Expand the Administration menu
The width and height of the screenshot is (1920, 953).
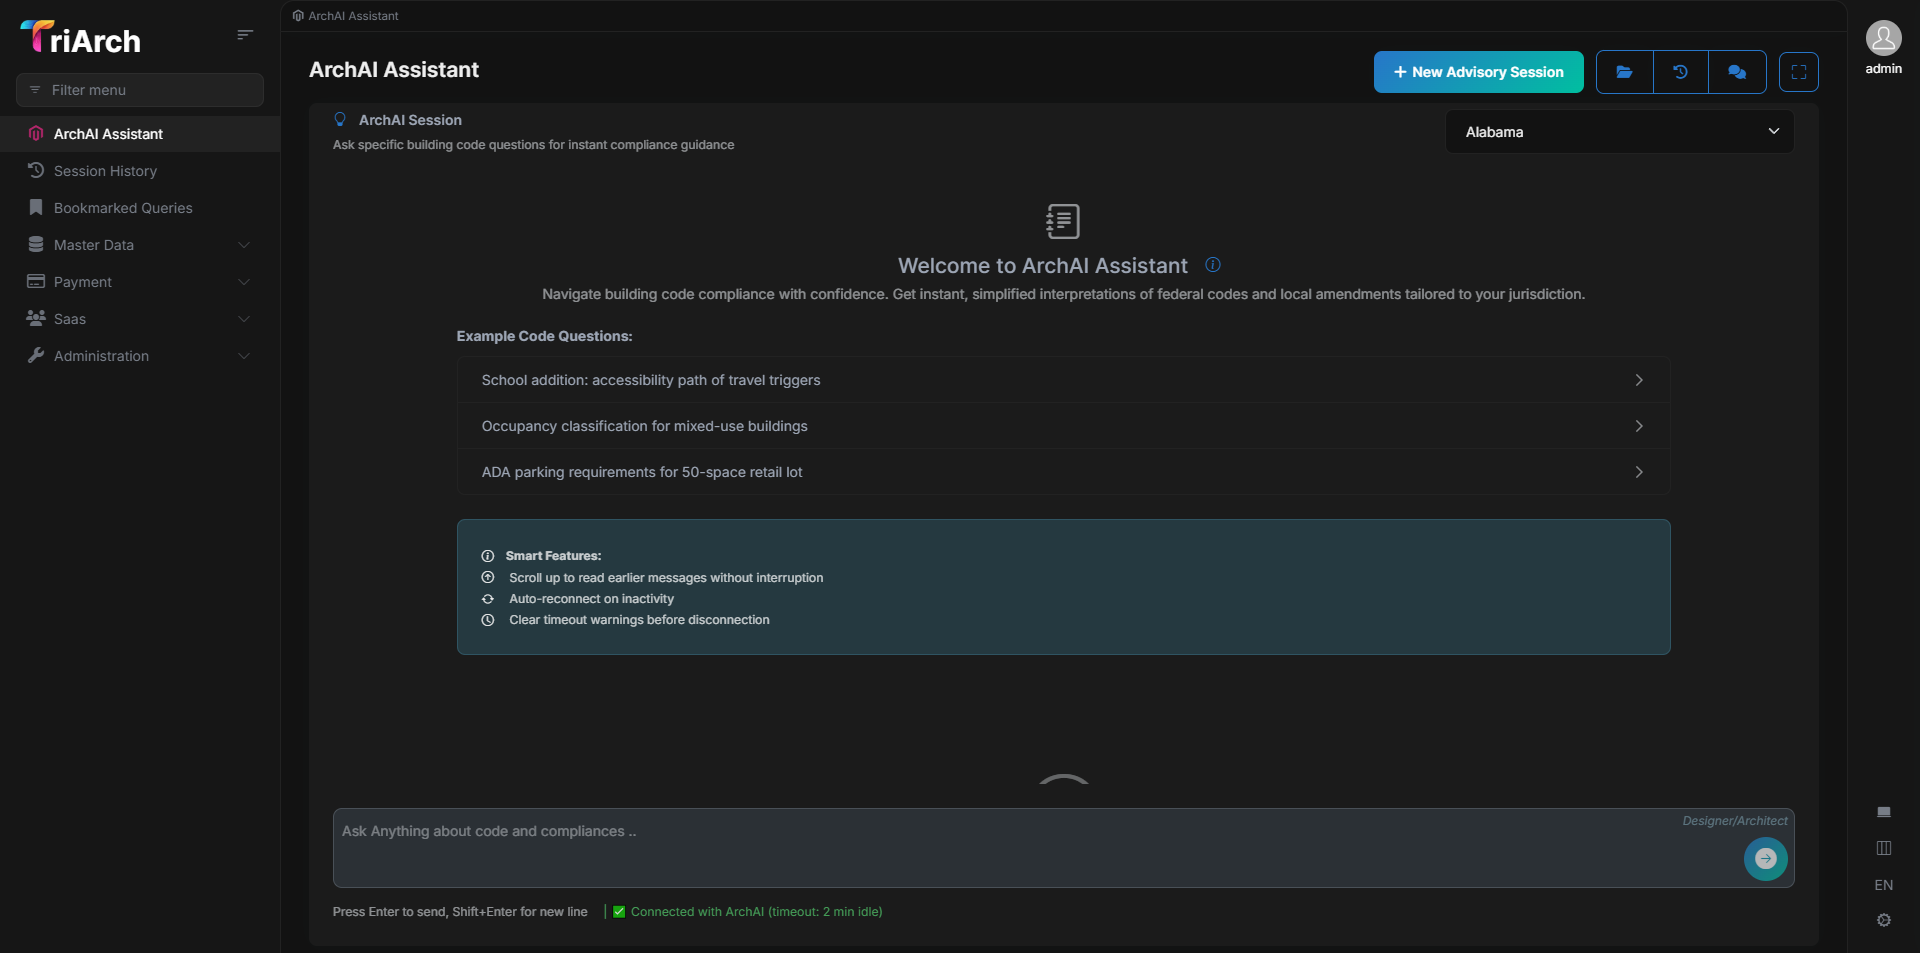pos(101,355)
